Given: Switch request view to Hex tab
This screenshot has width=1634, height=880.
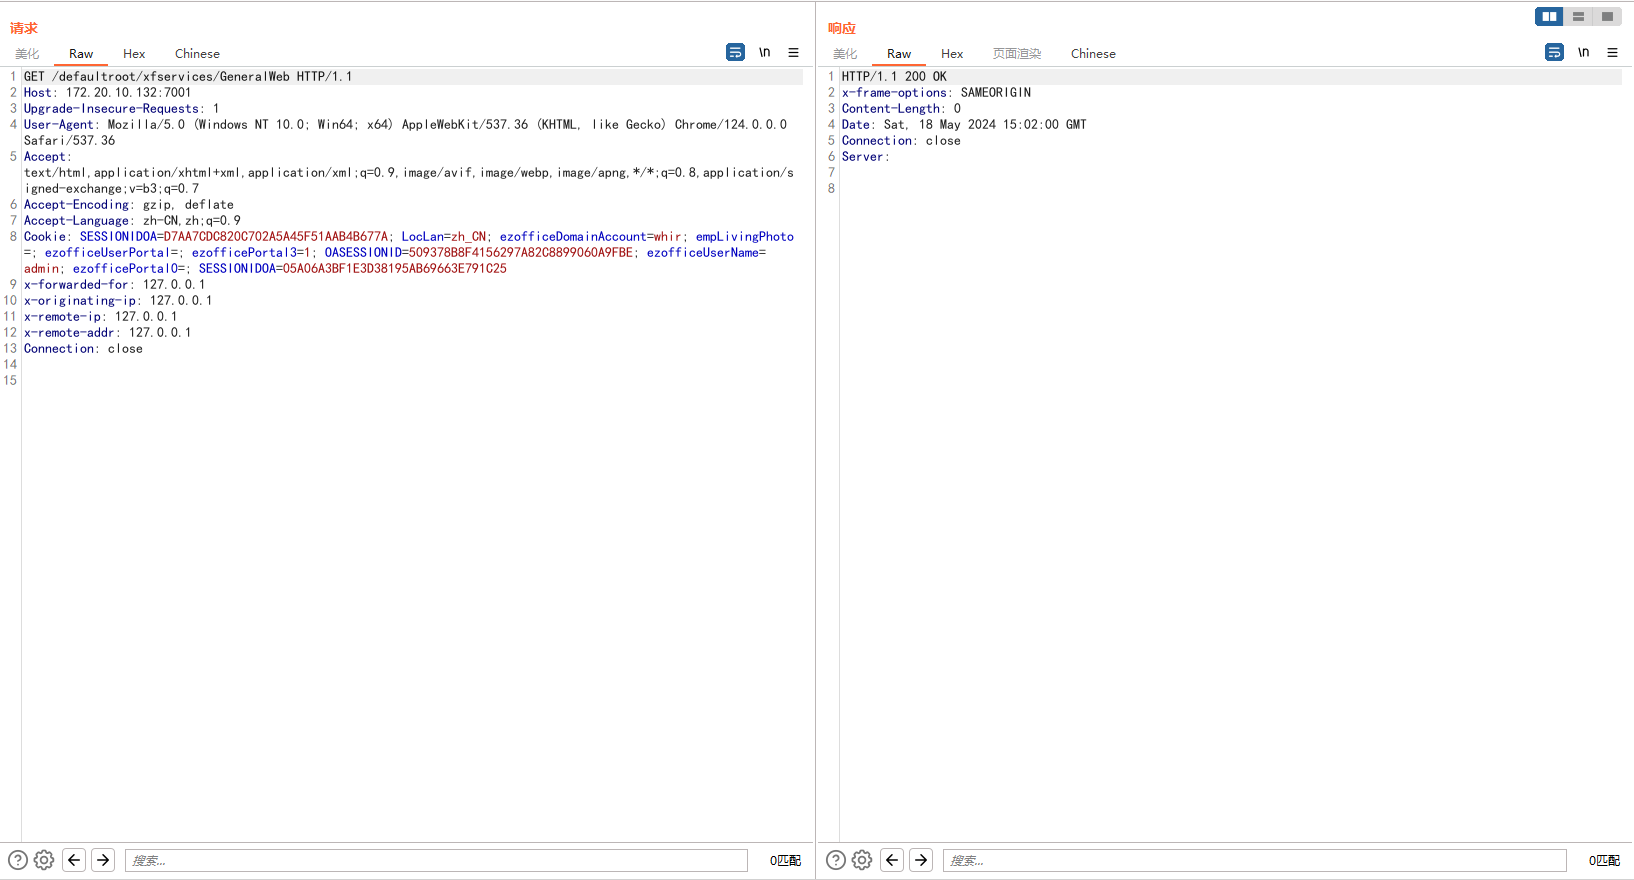Looking at the screenshot, I should tap(134, 54).
